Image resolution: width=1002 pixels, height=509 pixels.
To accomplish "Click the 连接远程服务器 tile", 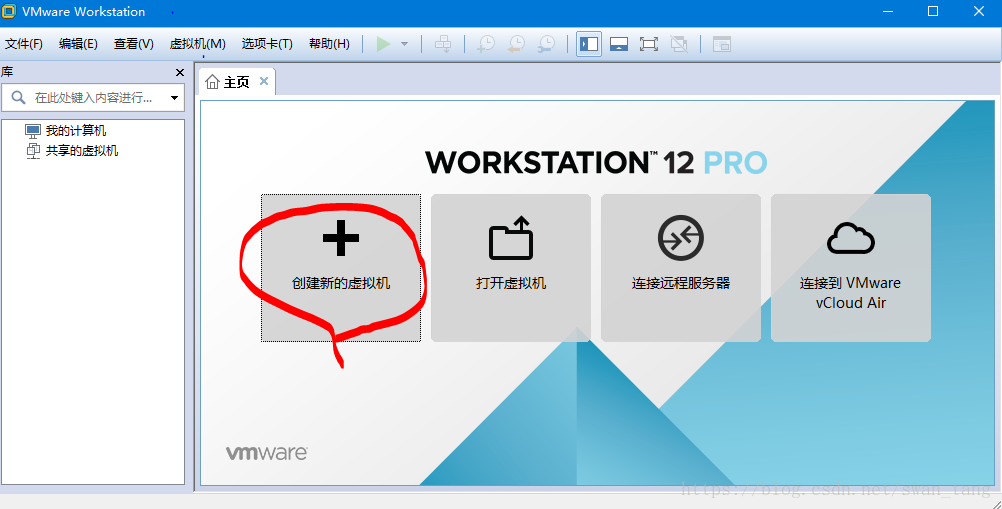I will coord(681,268).
